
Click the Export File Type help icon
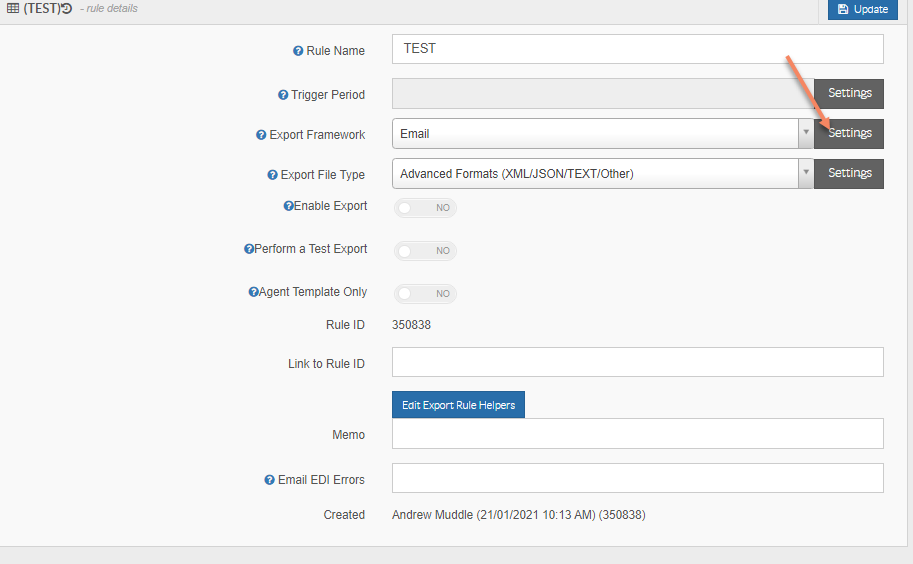tap(272, 175)
